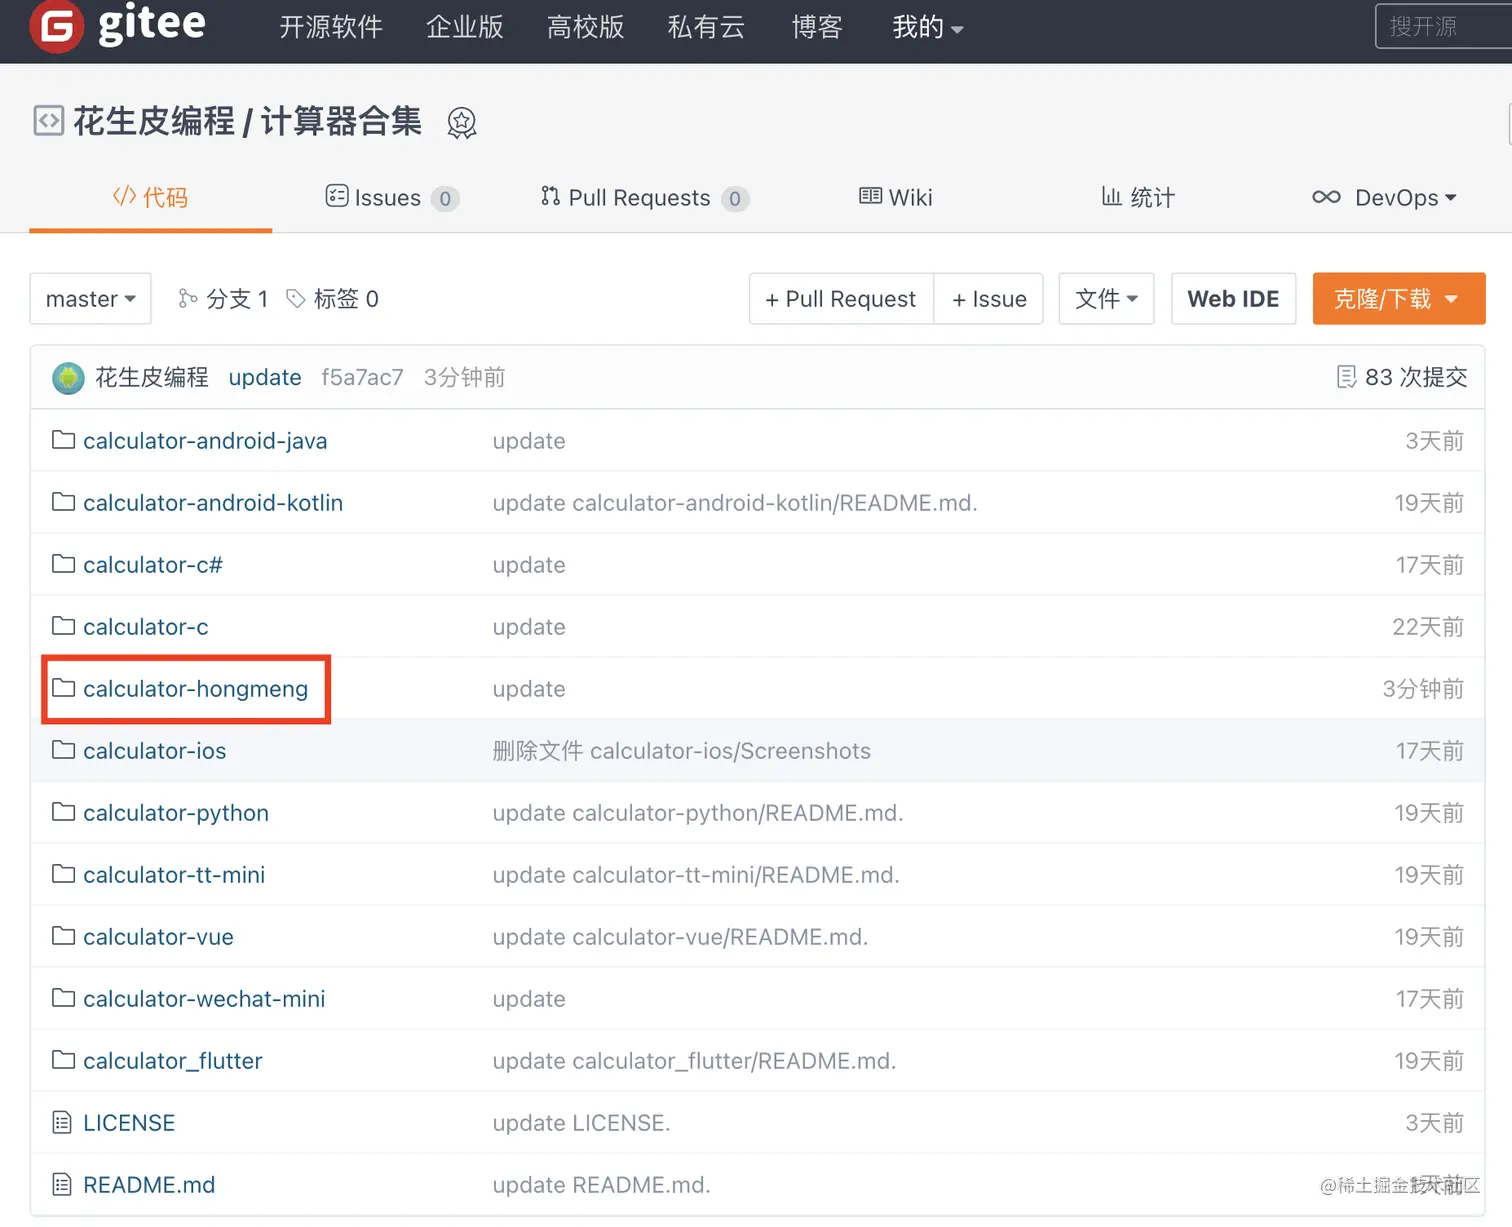Click the folder icon for calculator-vue
Screen dimensions: 1512x1227
click(x=63, y=936)
